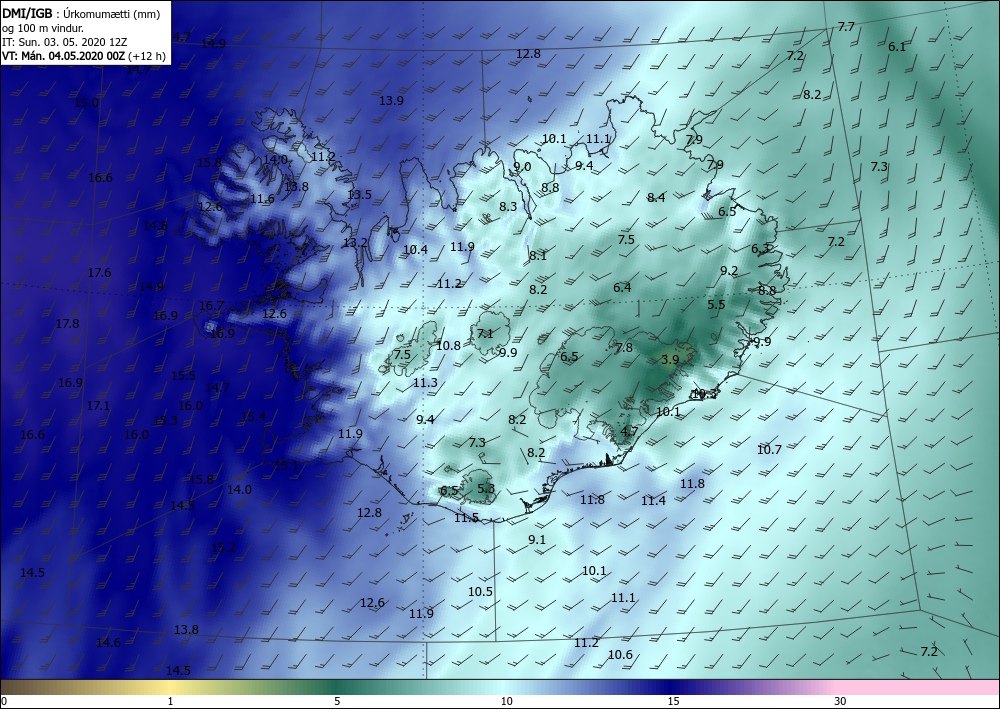The image size is (1000, 709).
Task: Click the 3.9 value over the eastern highlands
Action: tap(670, 360)
